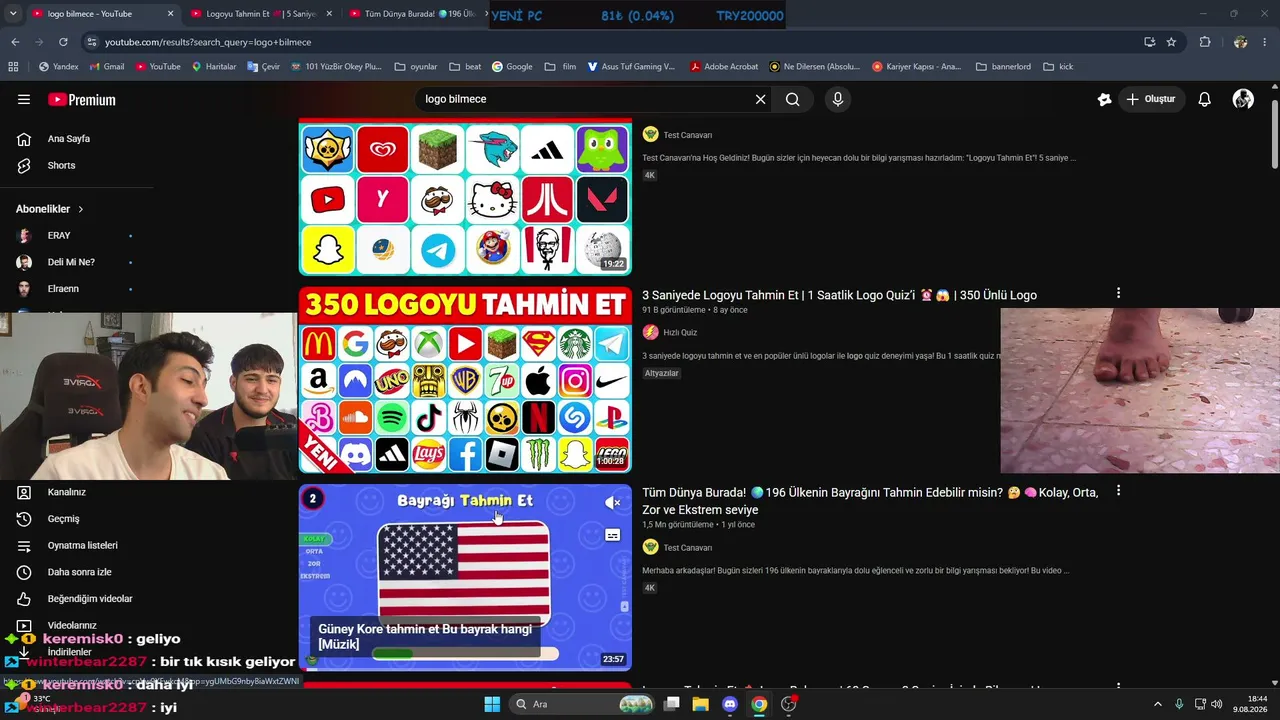Image resolution: width=1280 pixels, height=720 pixels.
Task: Open the Chrome apps grid in bookmarks bar
Action: pos(13,67)
